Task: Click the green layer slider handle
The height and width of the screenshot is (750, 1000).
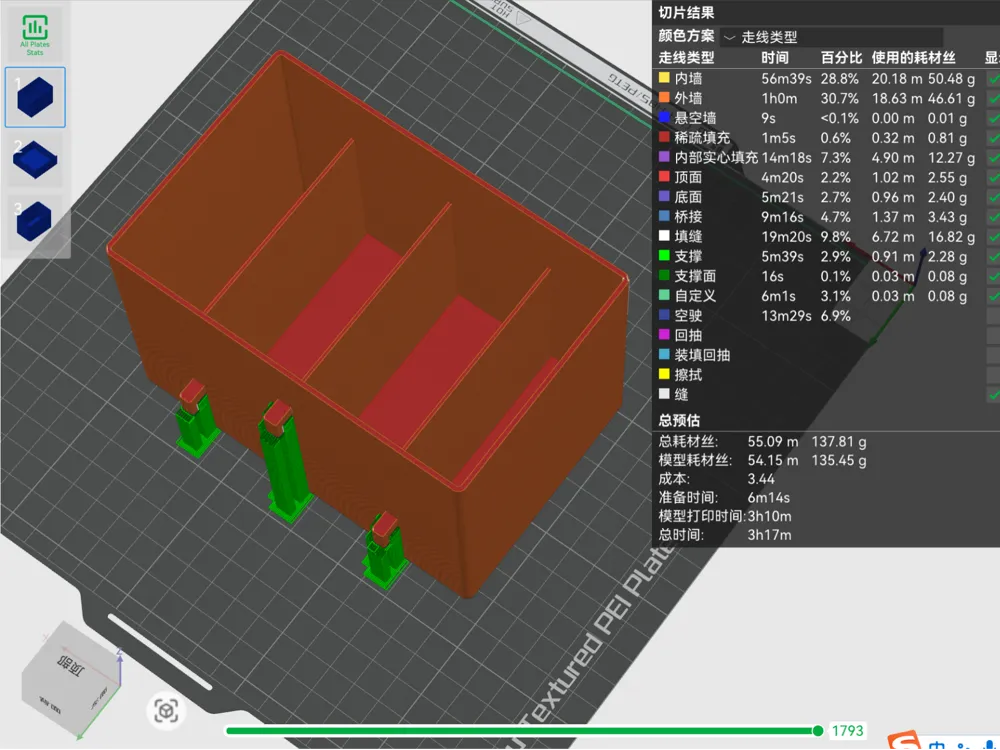Action: (818, 731)
